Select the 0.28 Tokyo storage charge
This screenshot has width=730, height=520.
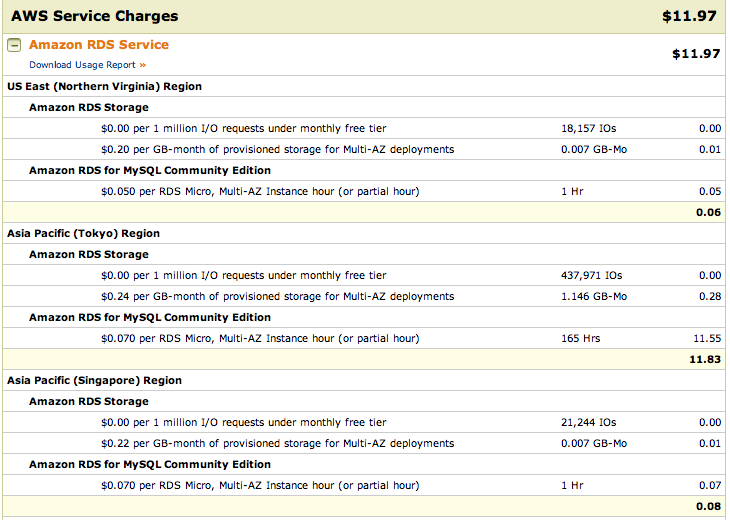coord(710,297)
